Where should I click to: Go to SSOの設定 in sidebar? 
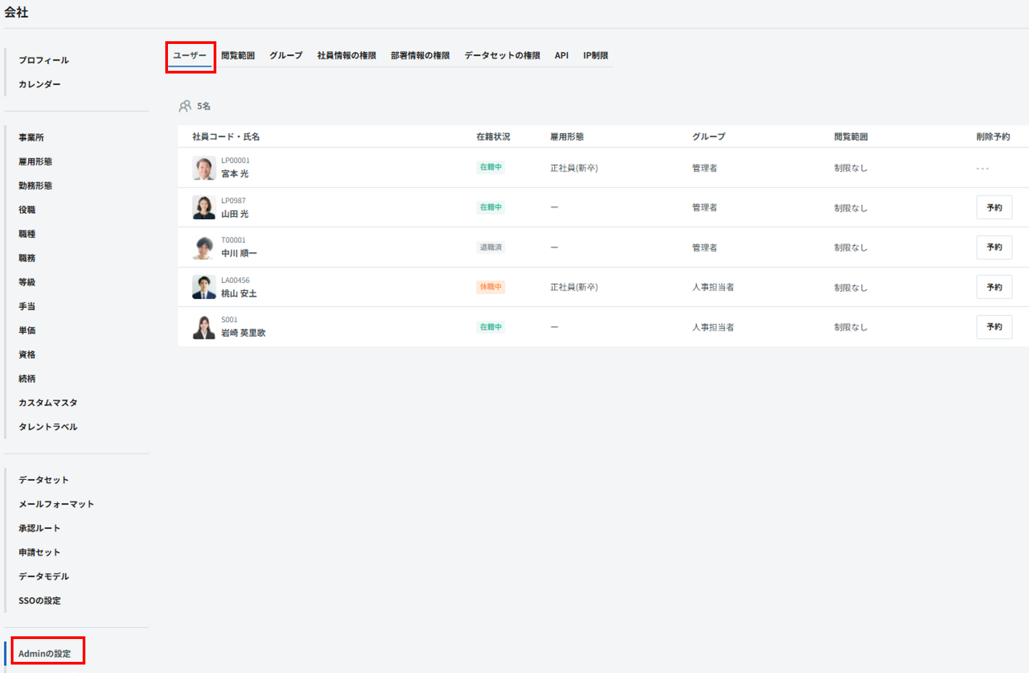click(40, 601)
